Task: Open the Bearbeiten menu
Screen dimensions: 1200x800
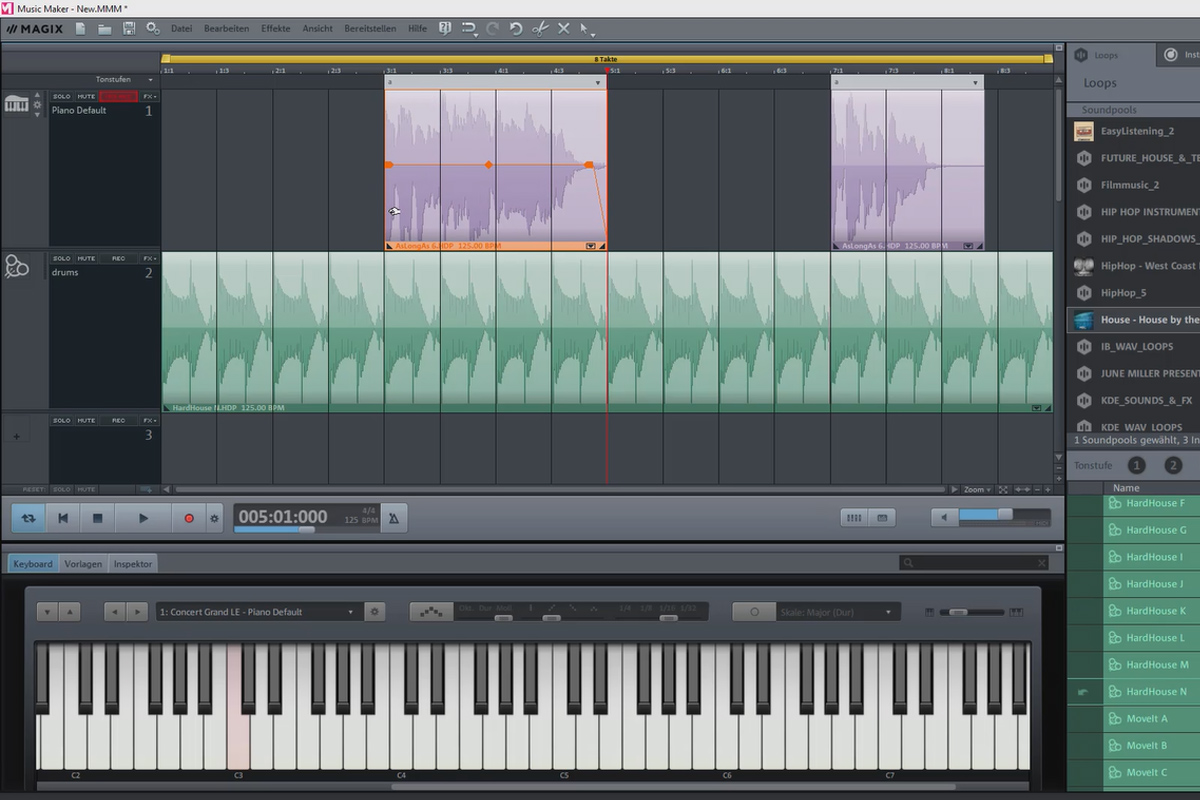Action: coord(227,29)
